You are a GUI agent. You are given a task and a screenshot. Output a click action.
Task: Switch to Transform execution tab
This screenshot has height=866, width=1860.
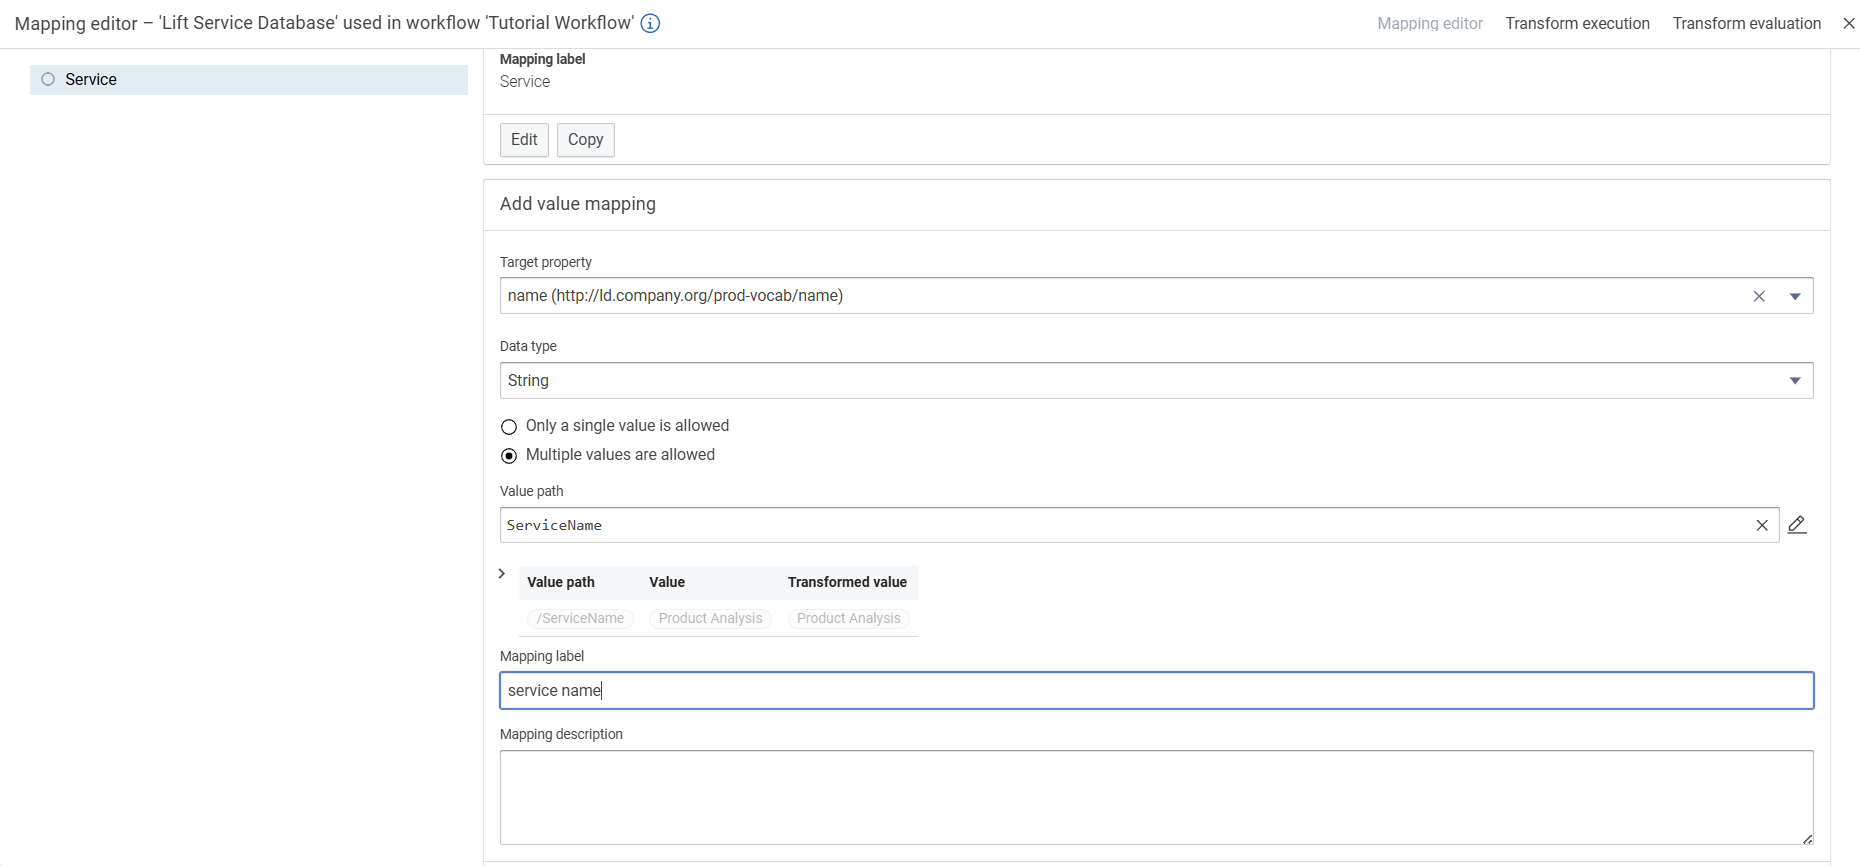click(x=1577, y=23)
